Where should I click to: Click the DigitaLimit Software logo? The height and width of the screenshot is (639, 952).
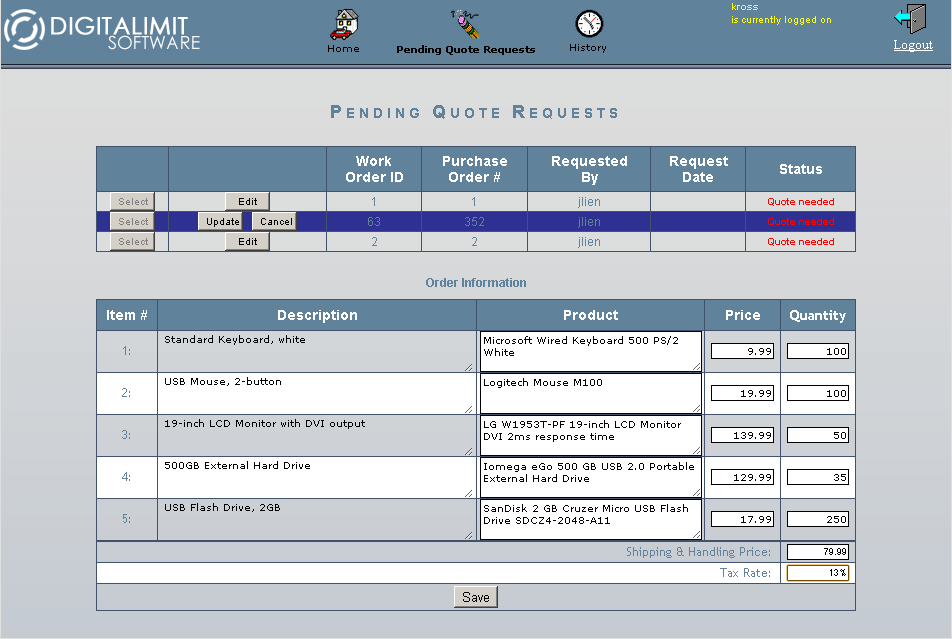[102, 29]
